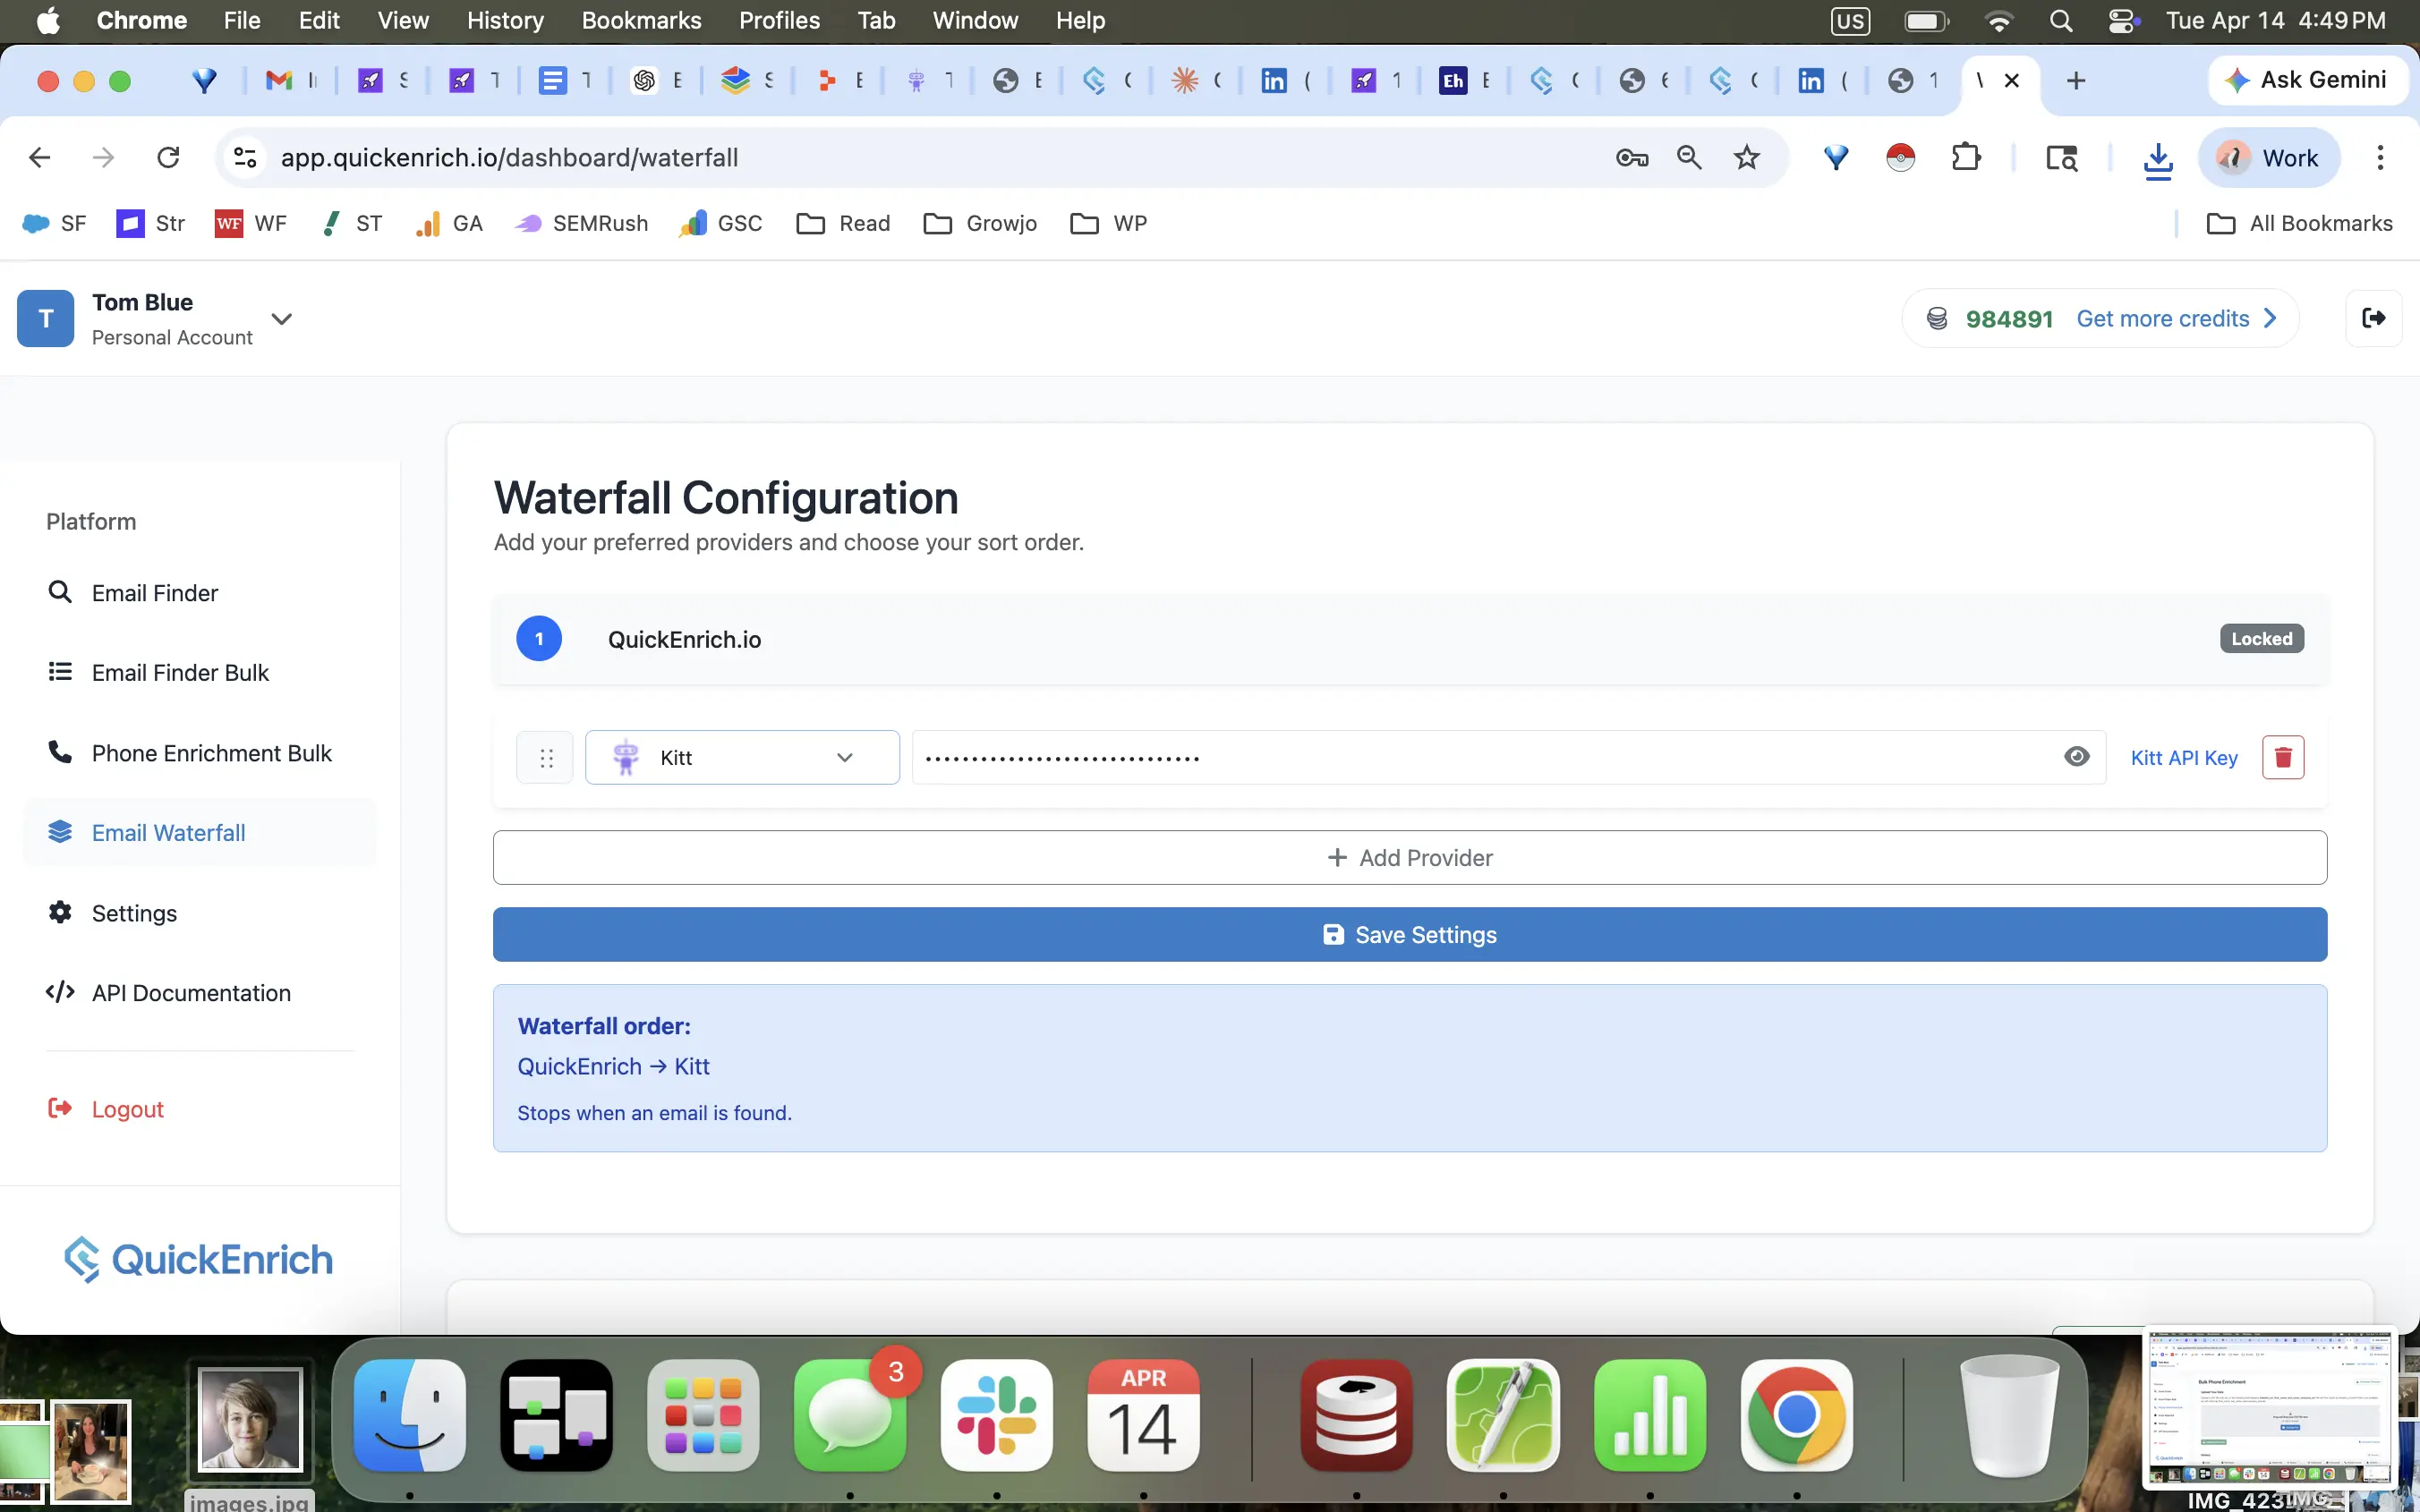Select Email Finder Bulk in sidebar
This screenshot has height=1512, width=2420.
(x=180, y=673)
